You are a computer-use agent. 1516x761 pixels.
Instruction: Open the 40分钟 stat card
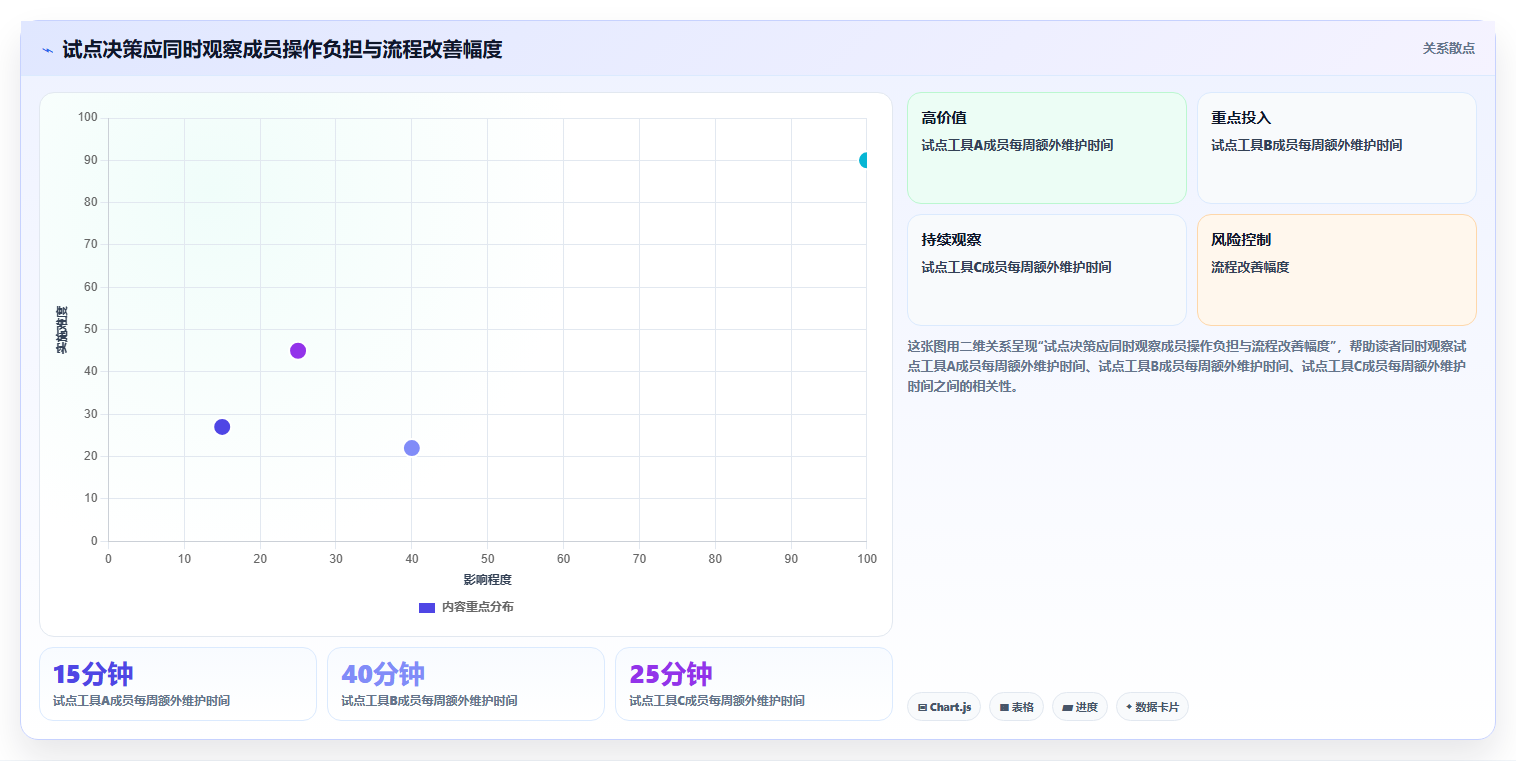pyautogui.click(x=466, y=684)
